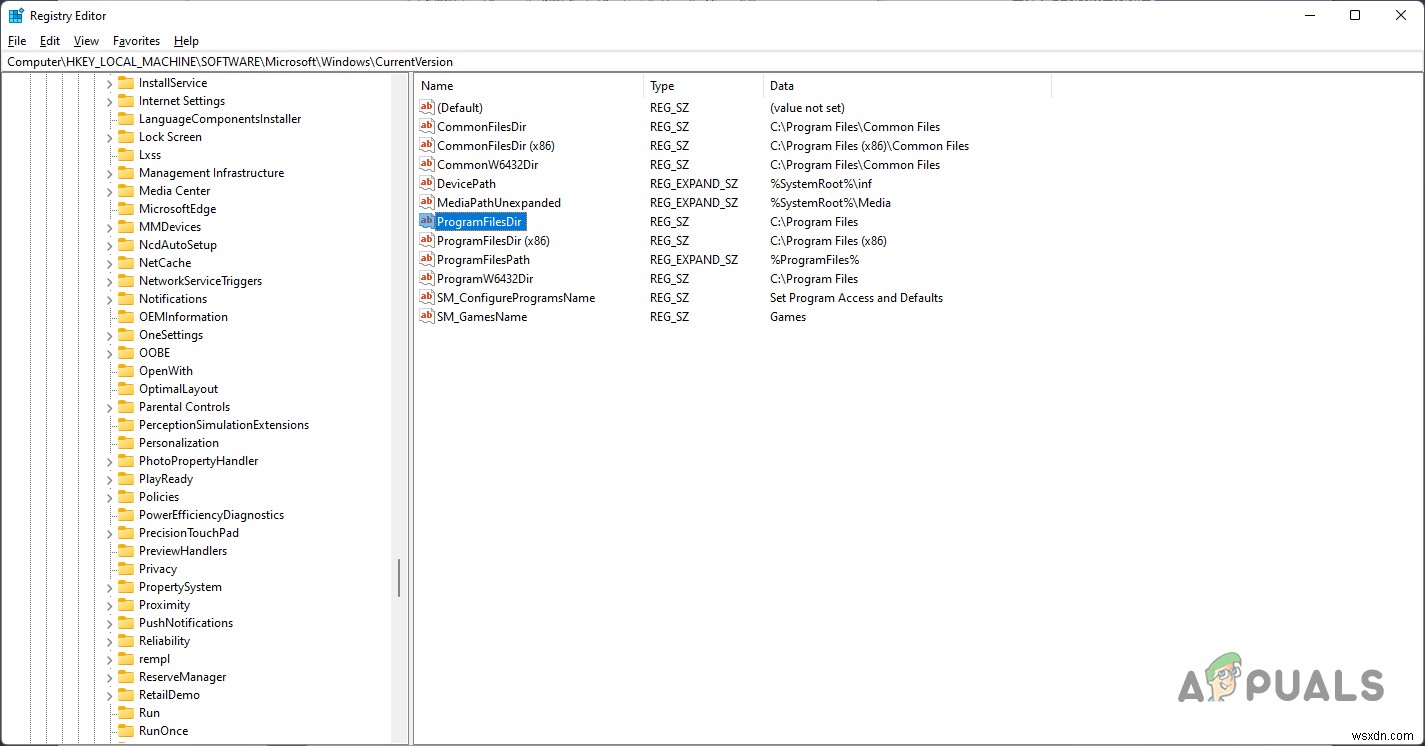1425x746 pixels.
Task: Select the ProgramFilesDir (x86) value
Action: (x=493, y=241)
